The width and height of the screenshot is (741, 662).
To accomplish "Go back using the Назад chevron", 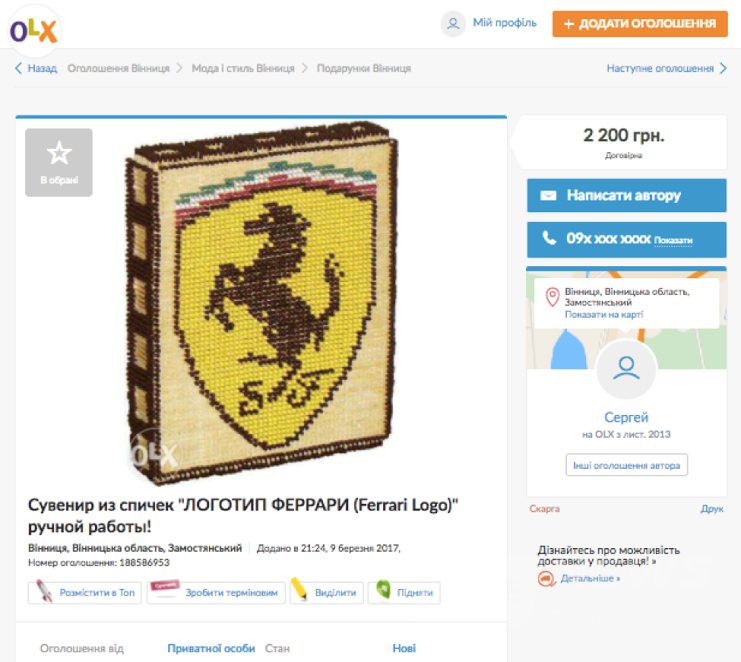I will click(18, 68).
